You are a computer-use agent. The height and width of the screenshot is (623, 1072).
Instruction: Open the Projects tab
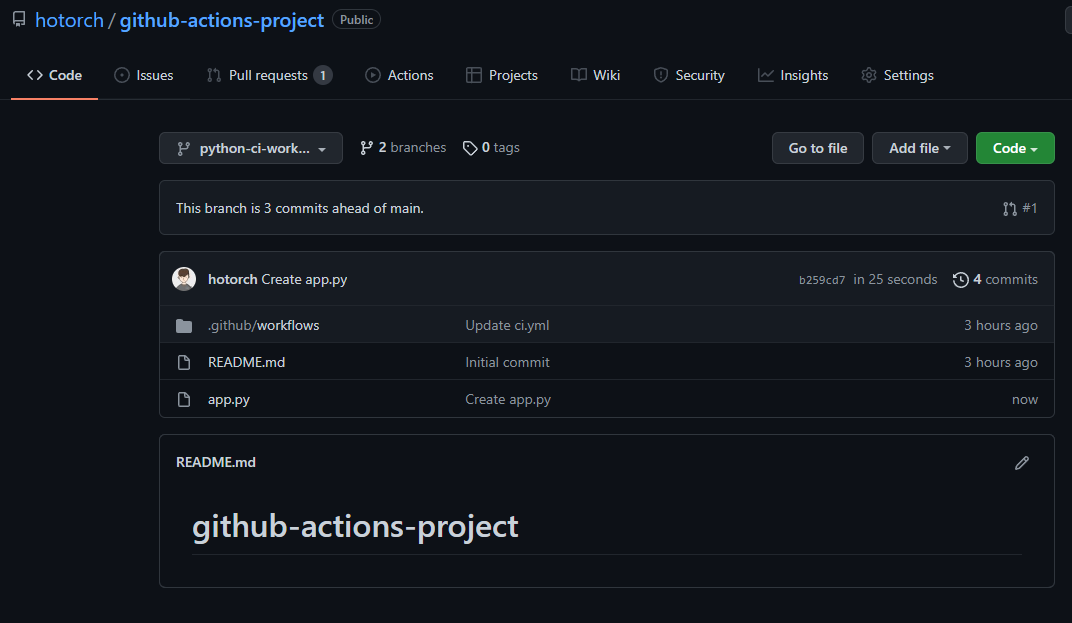click(502, 75)
